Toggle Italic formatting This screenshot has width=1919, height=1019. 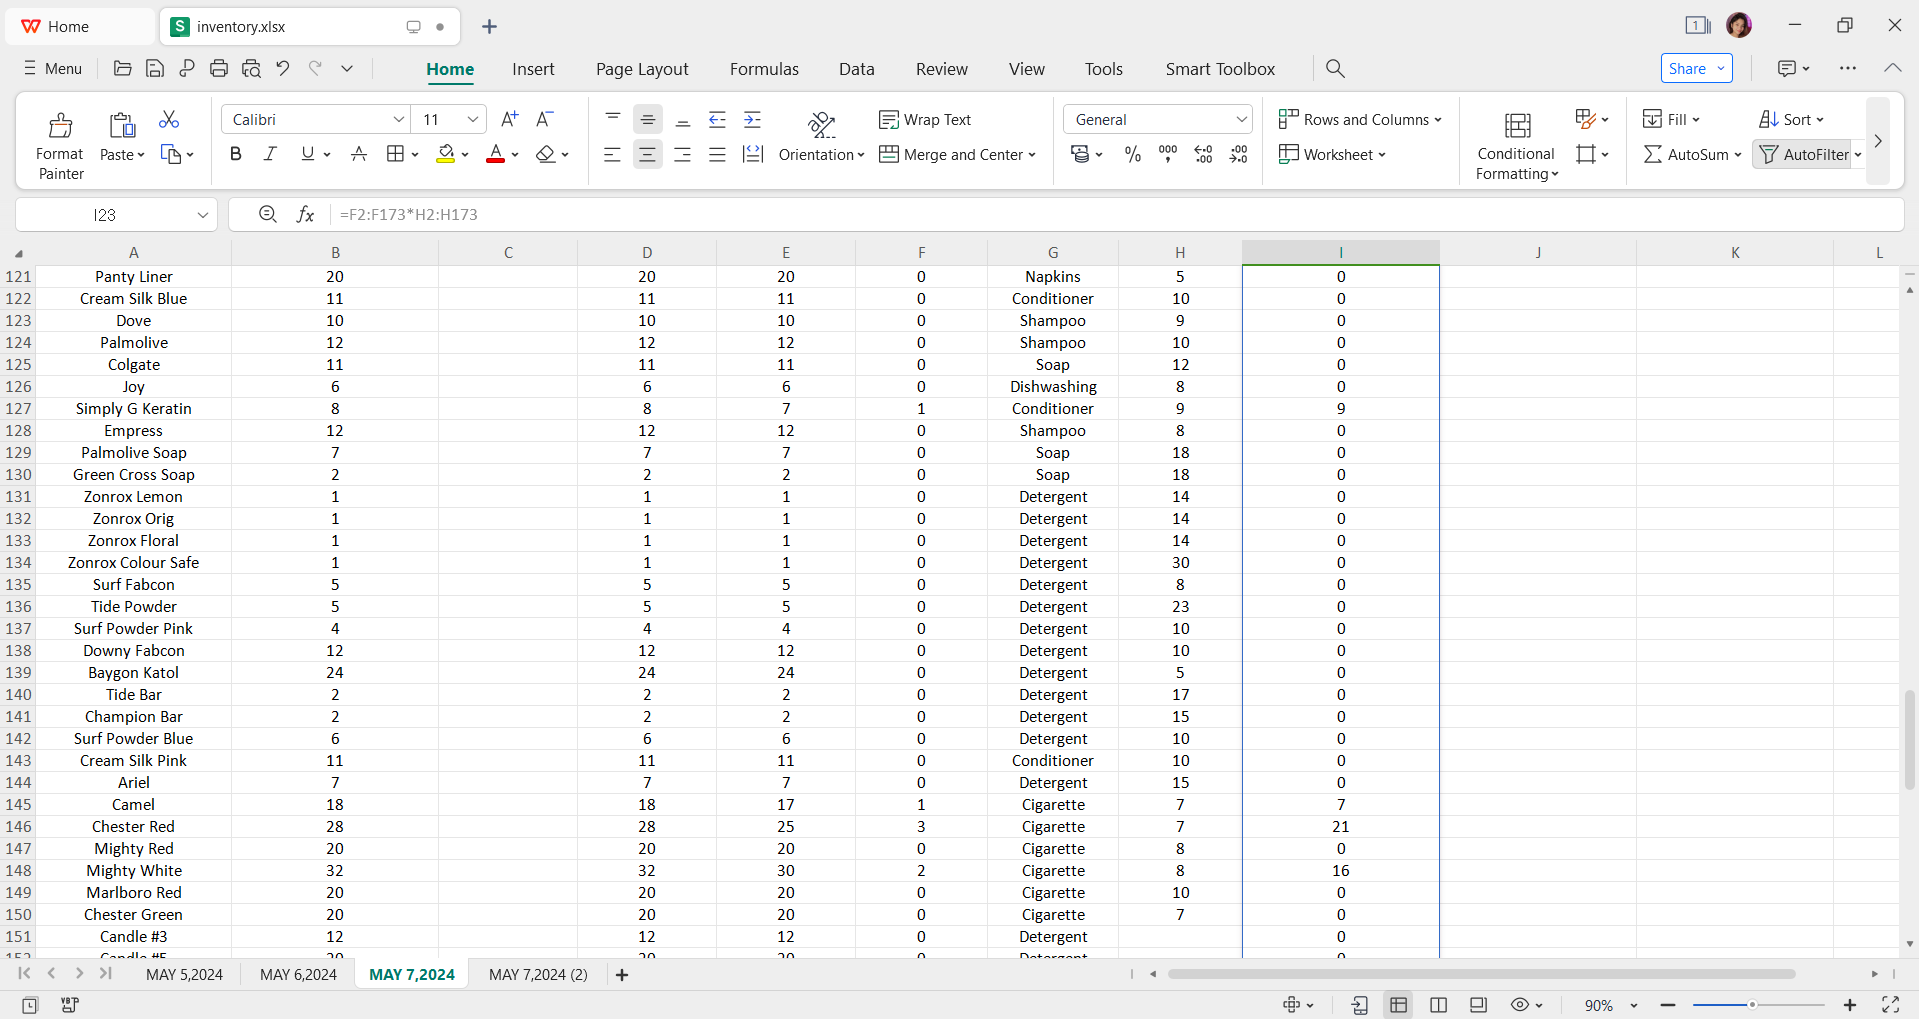pyautogui.click(x=270, y=154)
